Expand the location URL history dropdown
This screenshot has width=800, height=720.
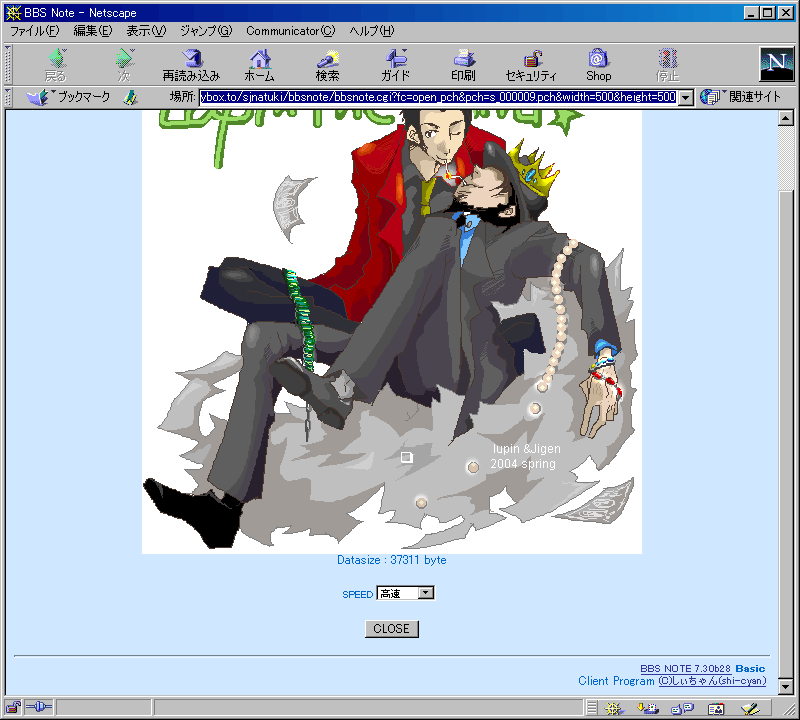686,97
